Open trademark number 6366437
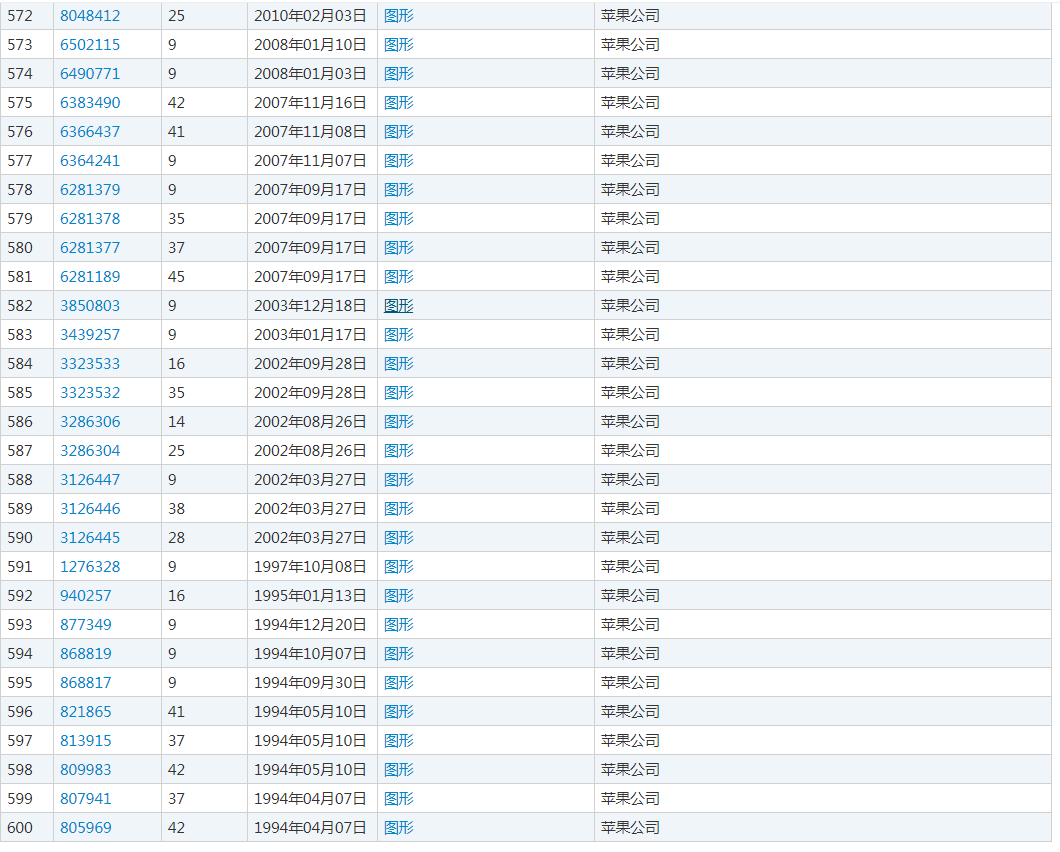This screenshot has width=1060, height=852. (x=90, y=132)
